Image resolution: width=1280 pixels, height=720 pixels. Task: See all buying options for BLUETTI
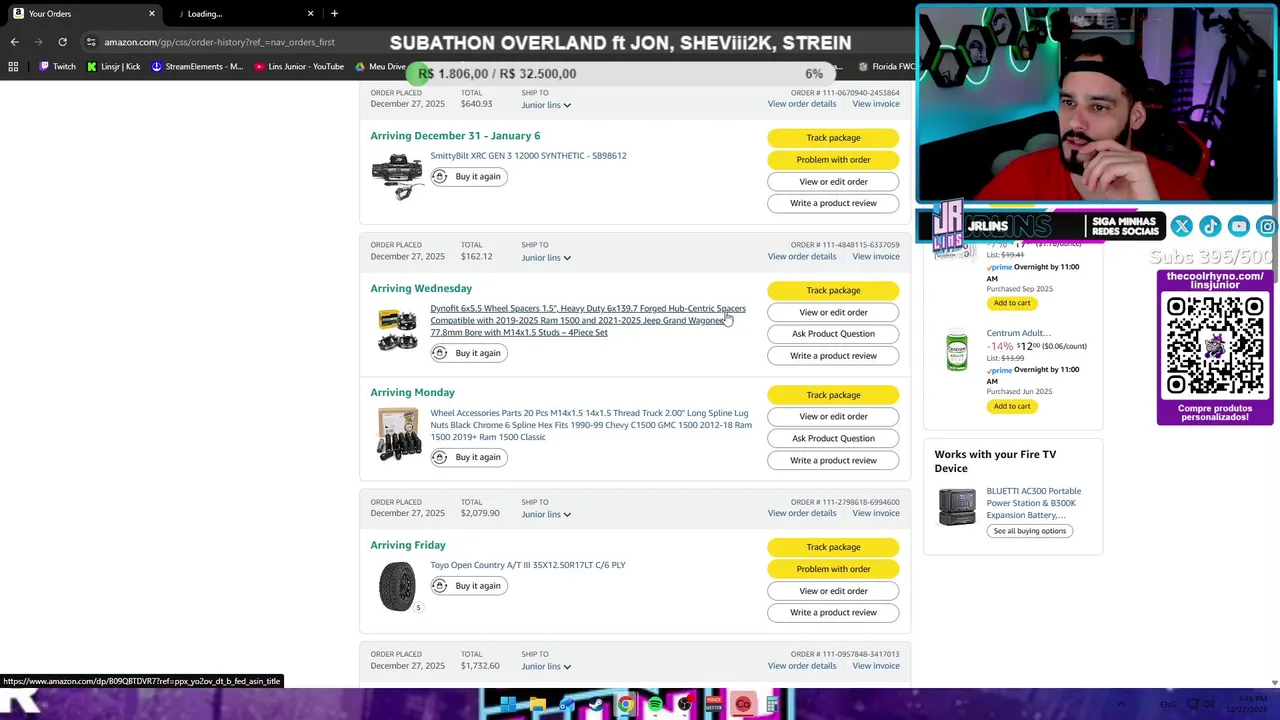point(1030,531)
